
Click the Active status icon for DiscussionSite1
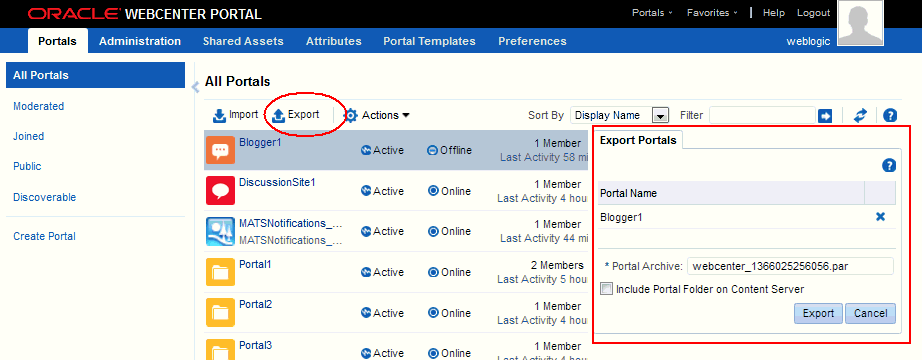point(366,191)
